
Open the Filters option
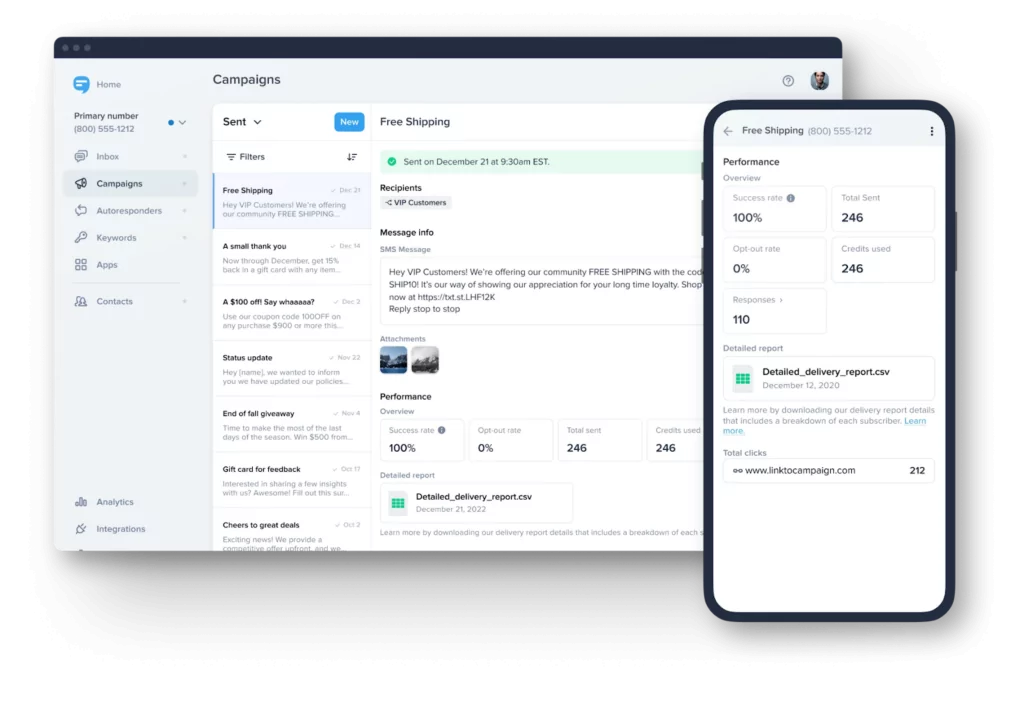pos(245,157)
